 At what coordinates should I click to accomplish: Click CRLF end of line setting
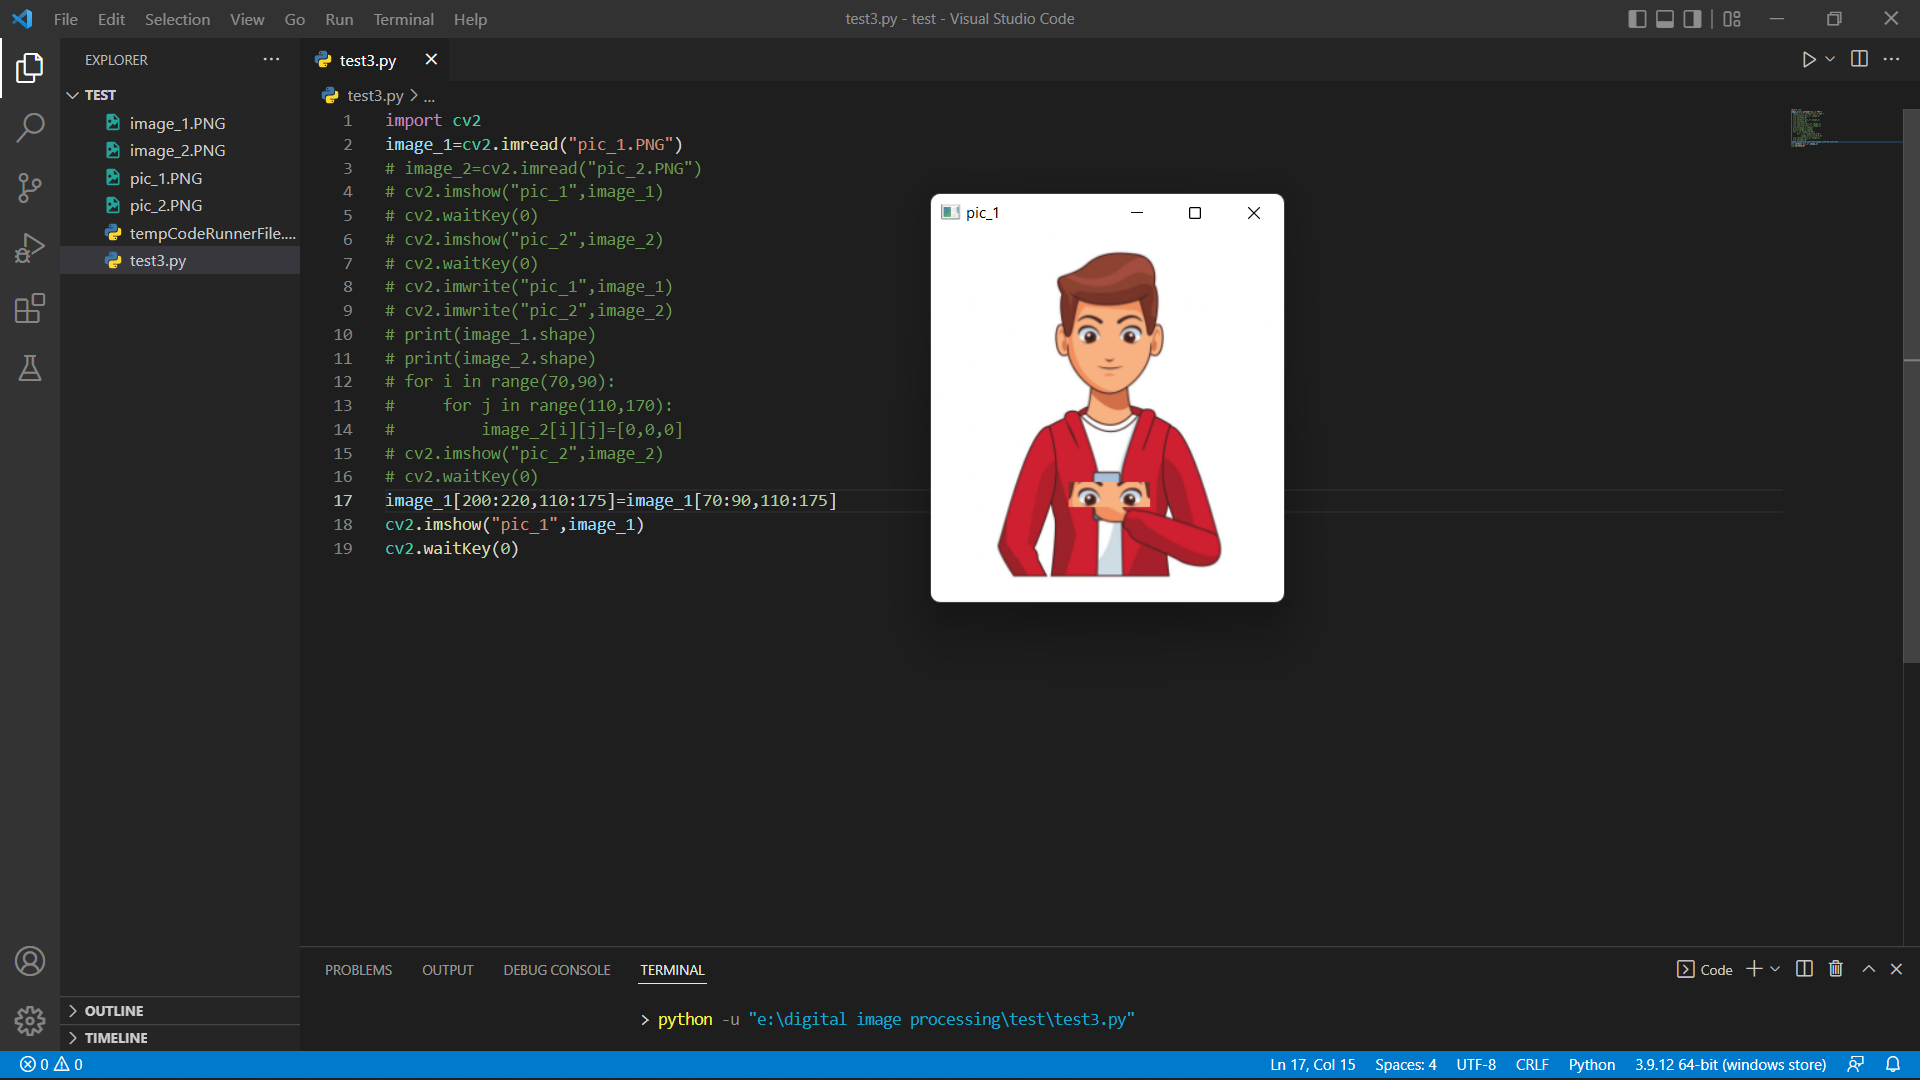(1532, 1065)
